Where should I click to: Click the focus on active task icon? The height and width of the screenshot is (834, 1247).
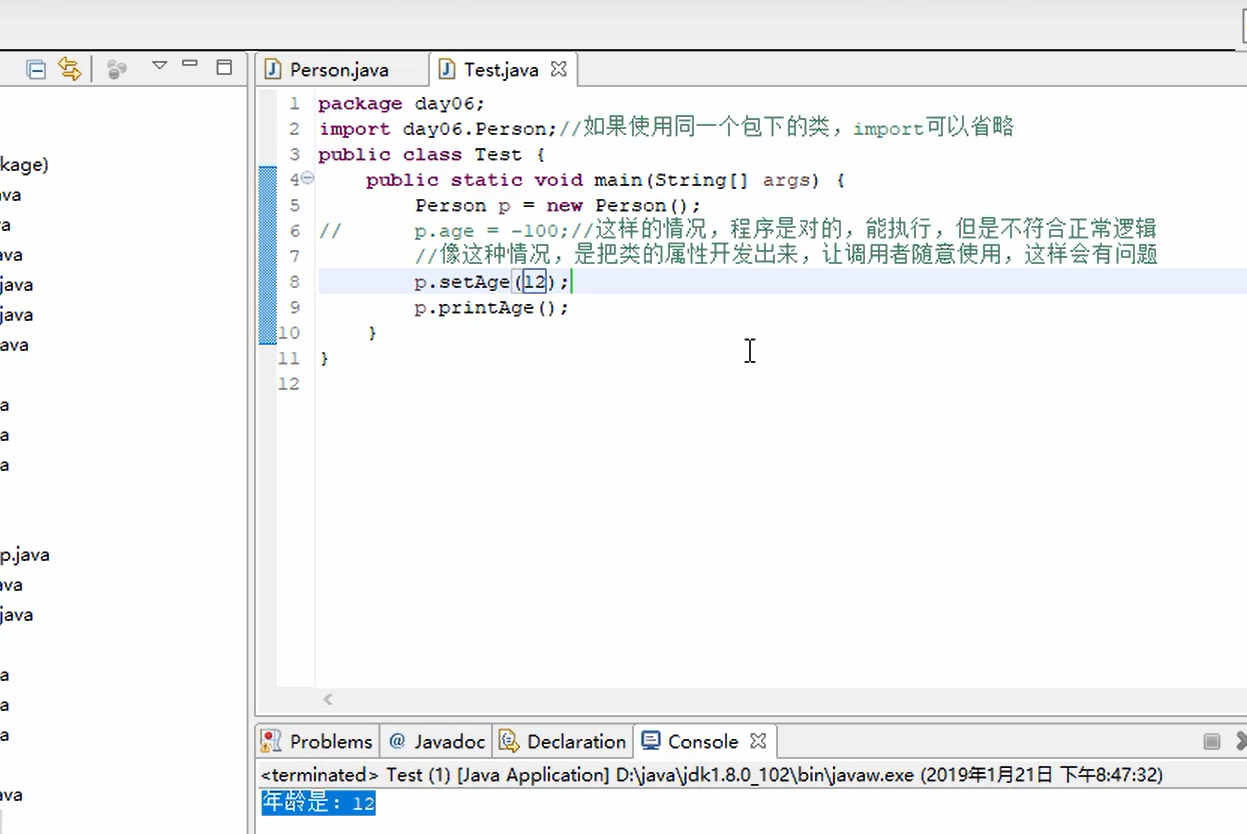click(117, 69)
